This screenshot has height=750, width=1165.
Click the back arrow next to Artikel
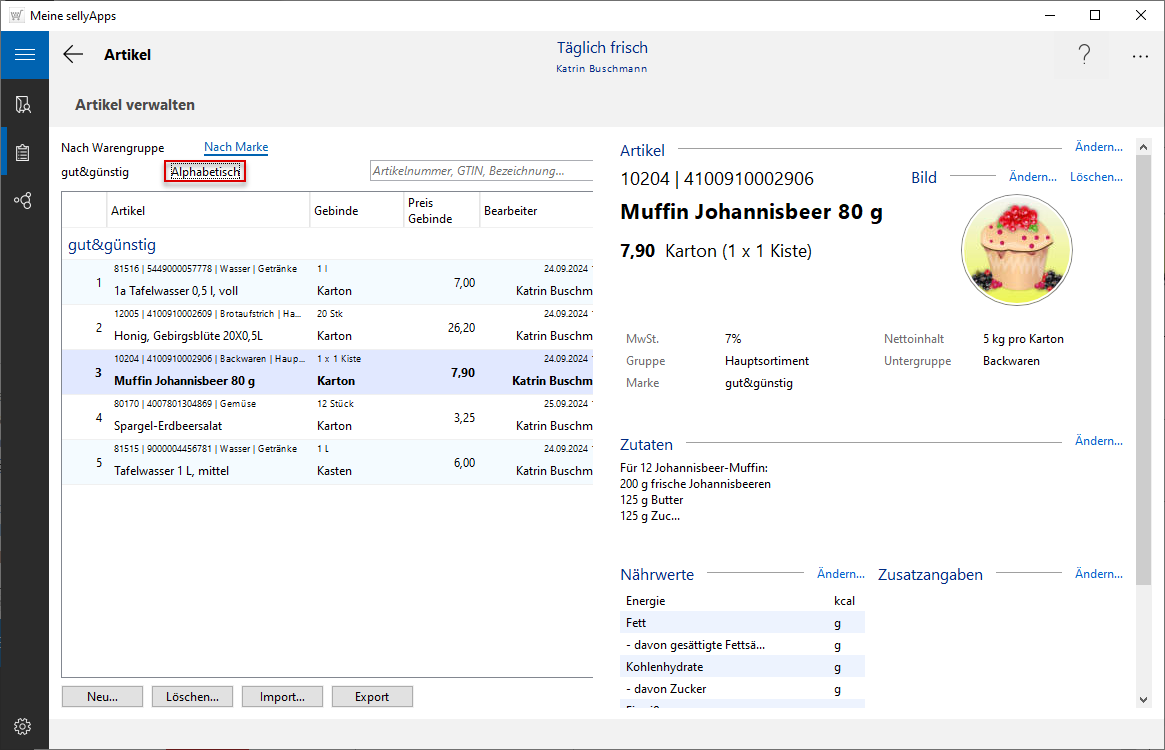(73, 55)
